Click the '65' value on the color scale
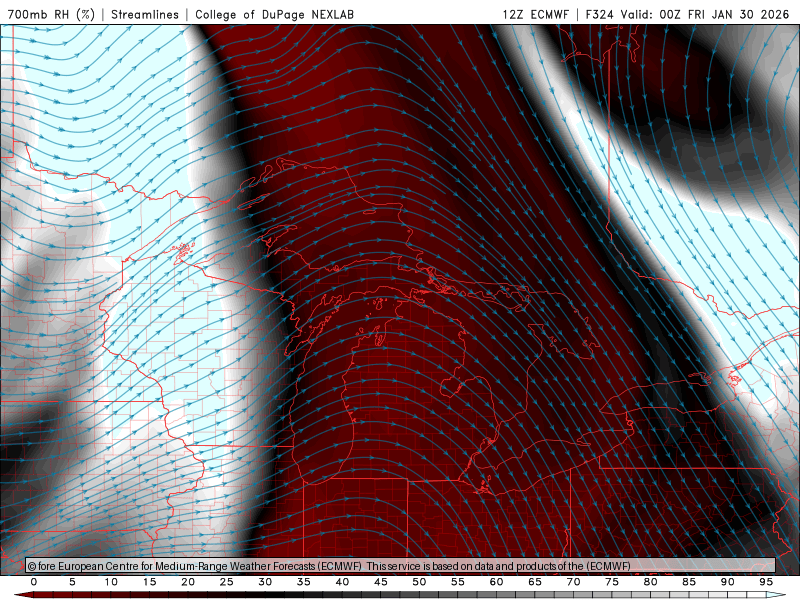This screenshot has width=800, height=600. (535, 582)
